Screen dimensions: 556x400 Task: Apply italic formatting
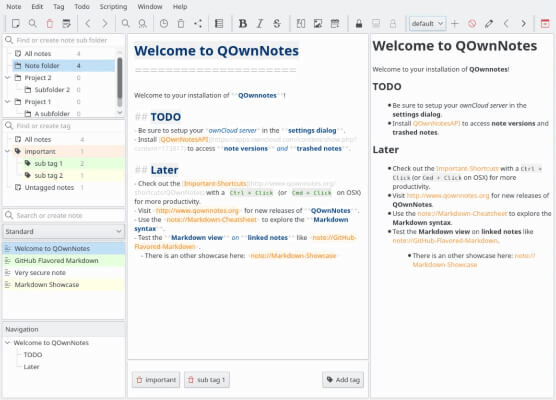pos(260,24)
